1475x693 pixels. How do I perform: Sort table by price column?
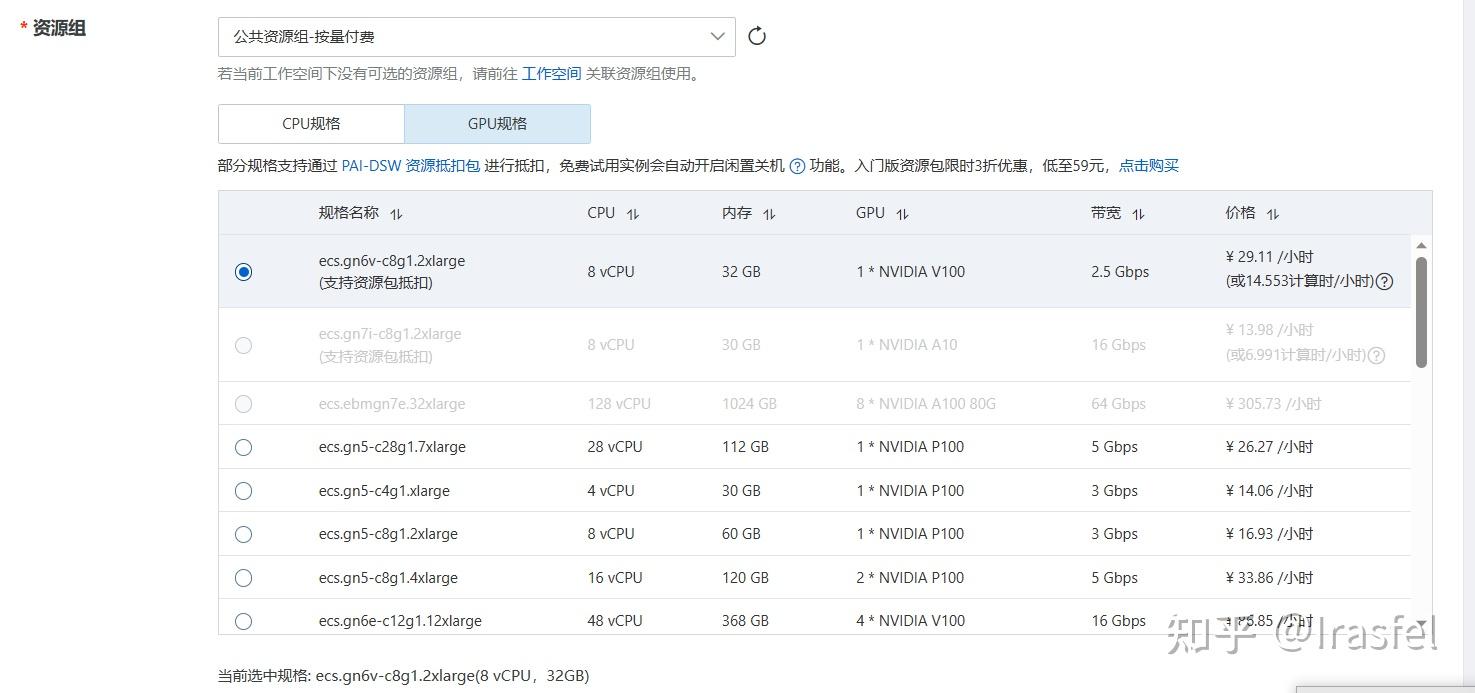coord(1272,214)
